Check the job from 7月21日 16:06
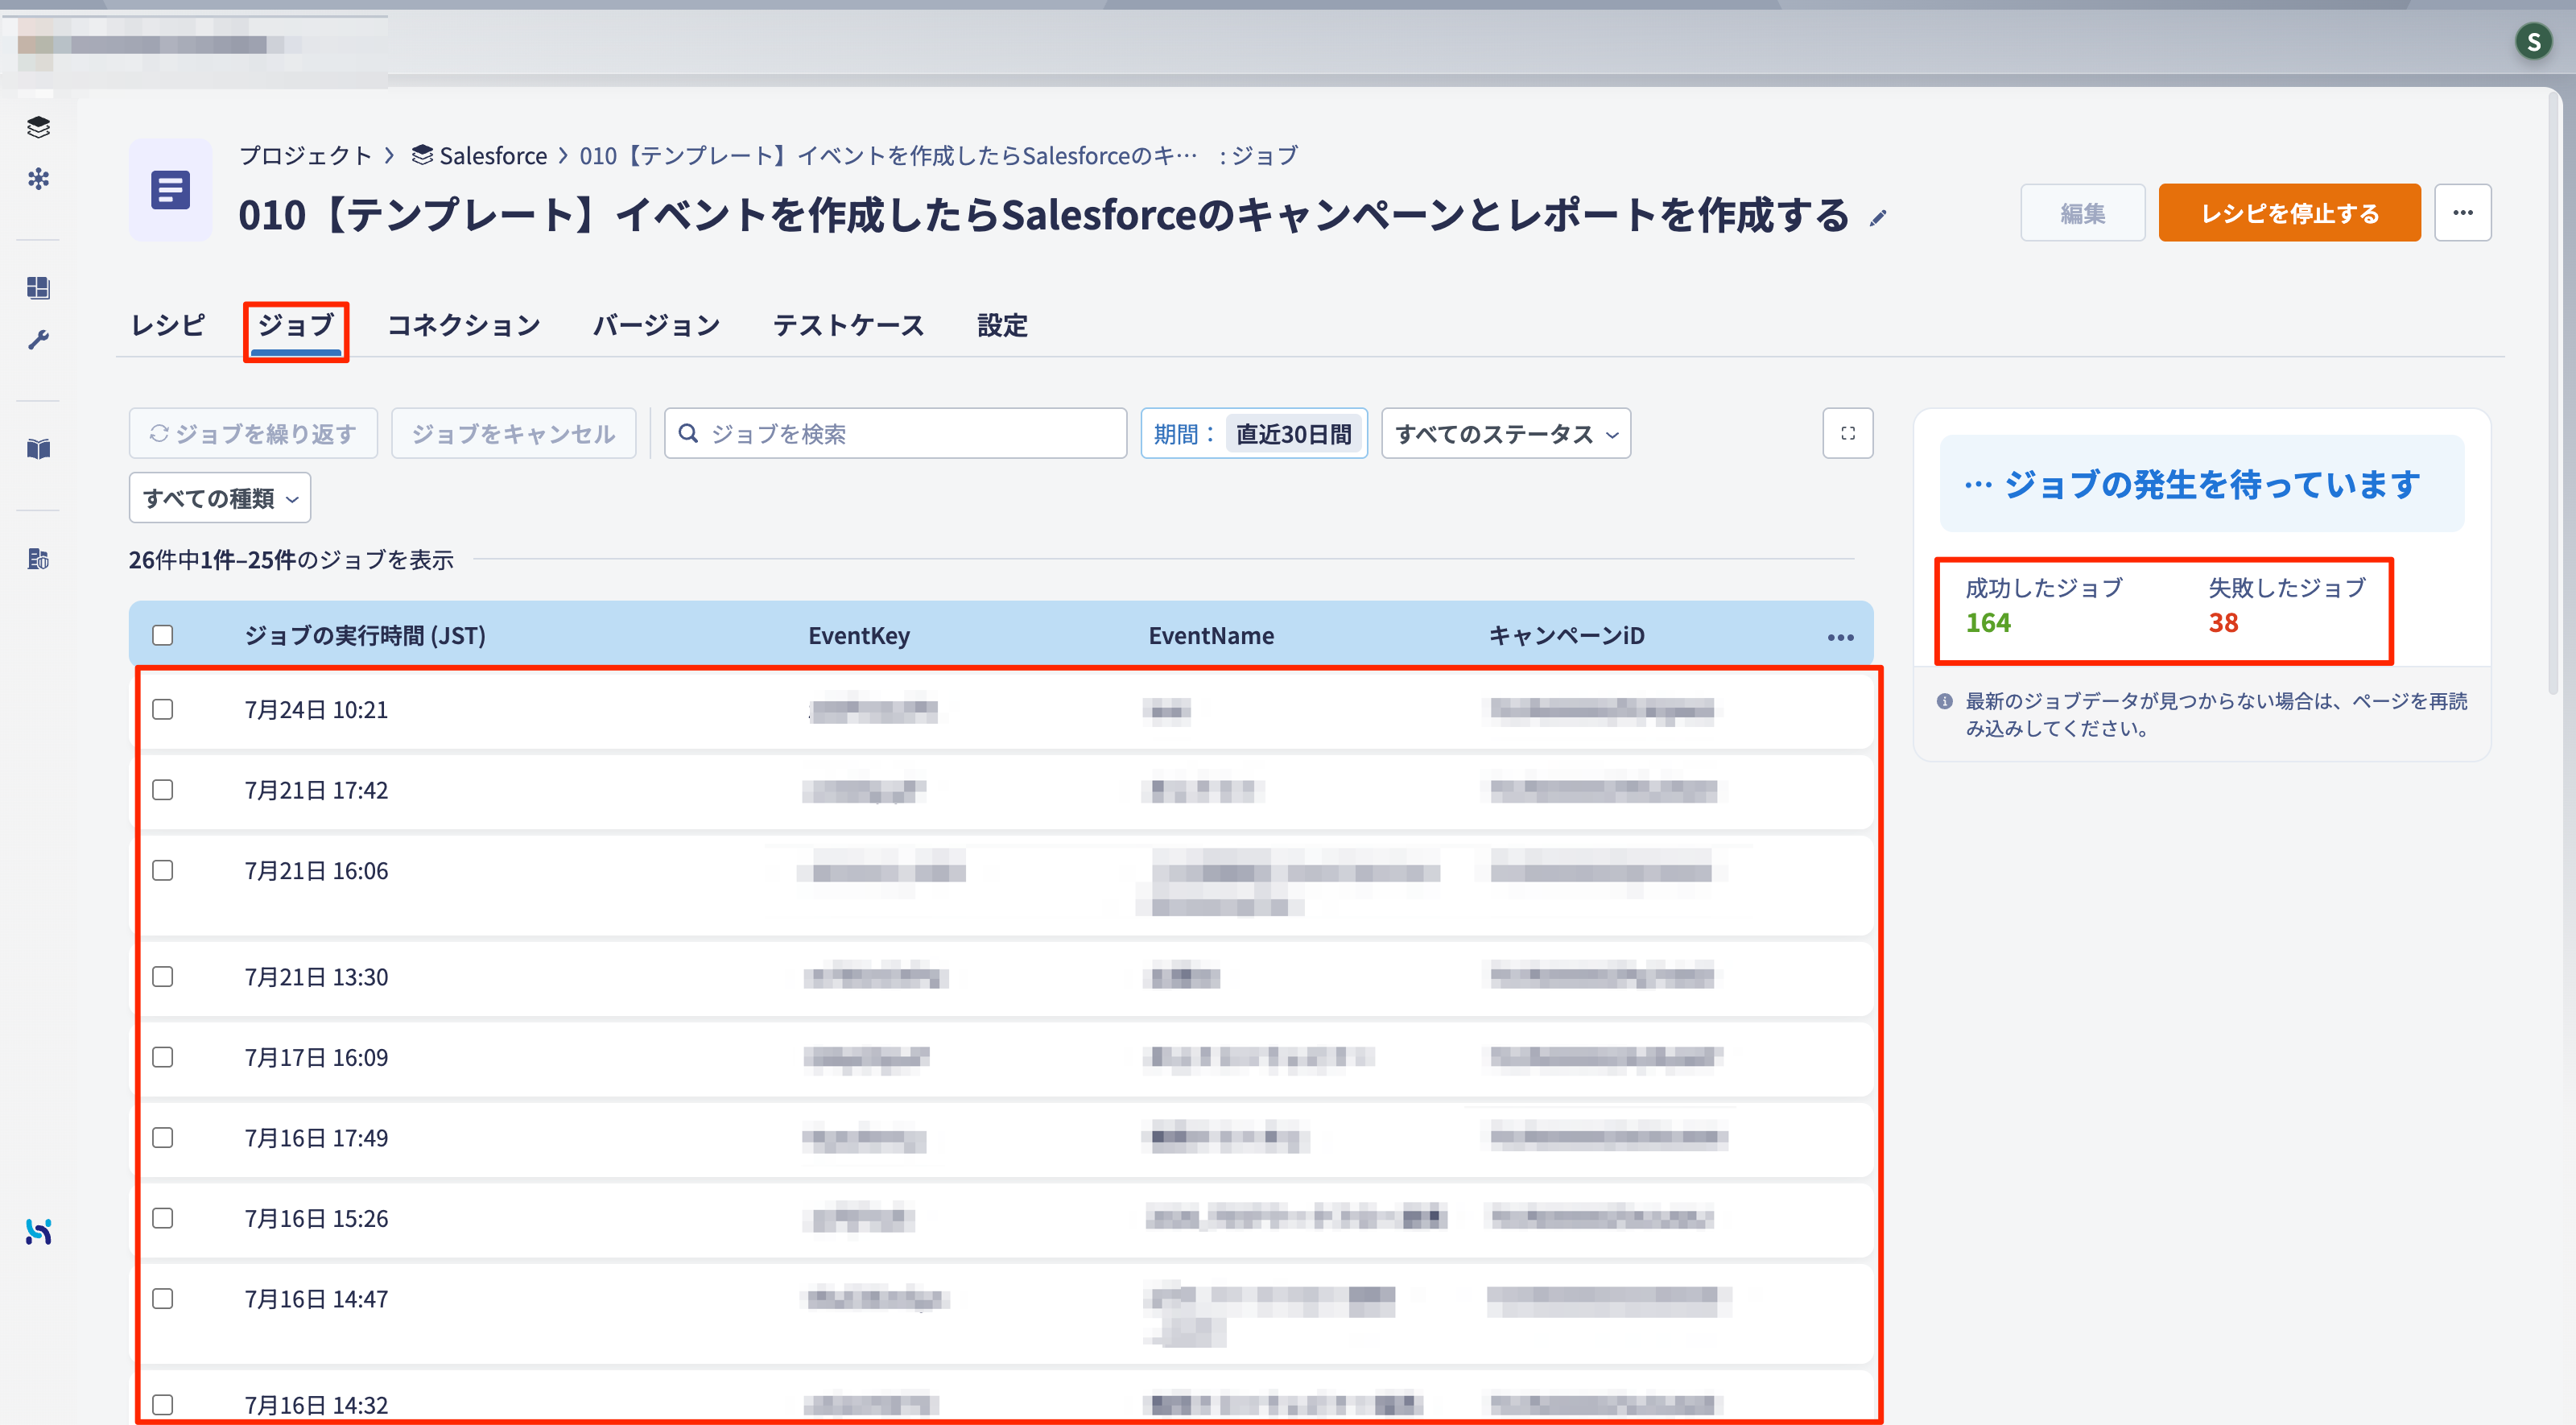 click(162, 870)
